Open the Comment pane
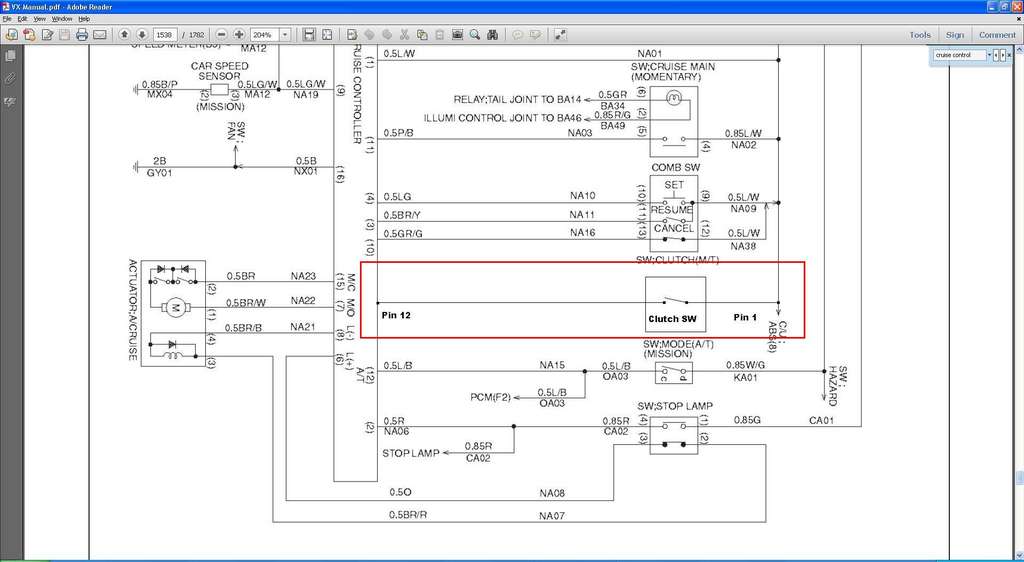 point(997,35)
